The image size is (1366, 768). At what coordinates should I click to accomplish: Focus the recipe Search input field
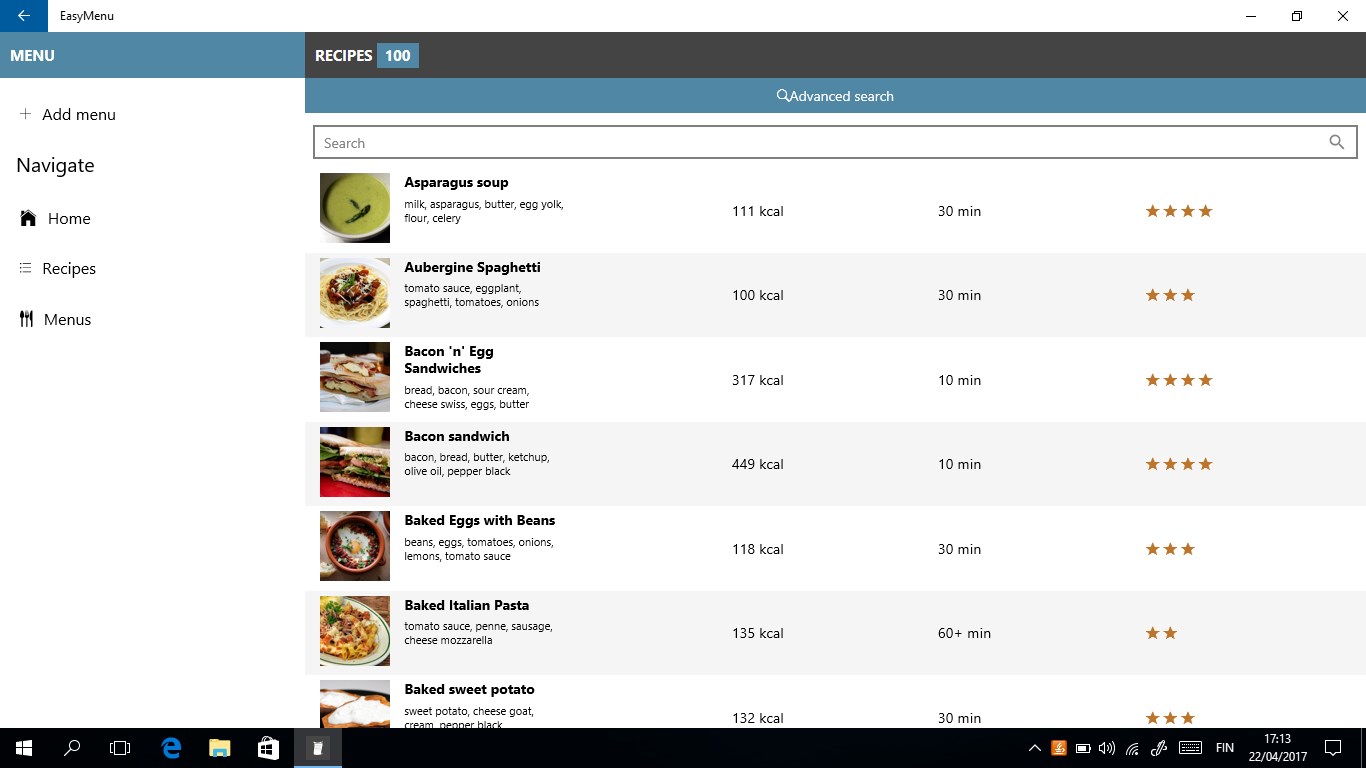tap(835, 142)
